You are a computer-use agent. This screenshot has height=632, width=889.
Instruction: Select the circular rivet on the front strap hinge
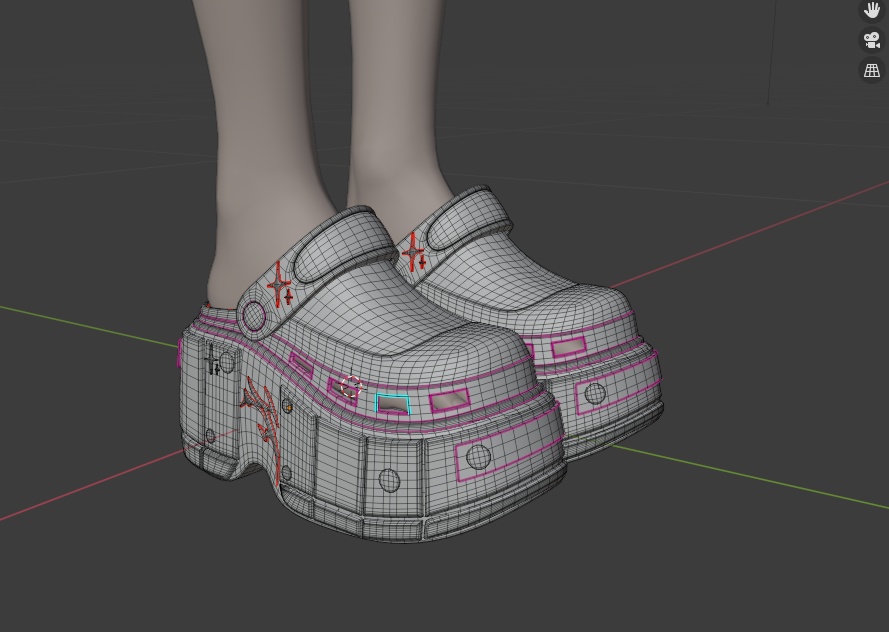coord(253,316)
